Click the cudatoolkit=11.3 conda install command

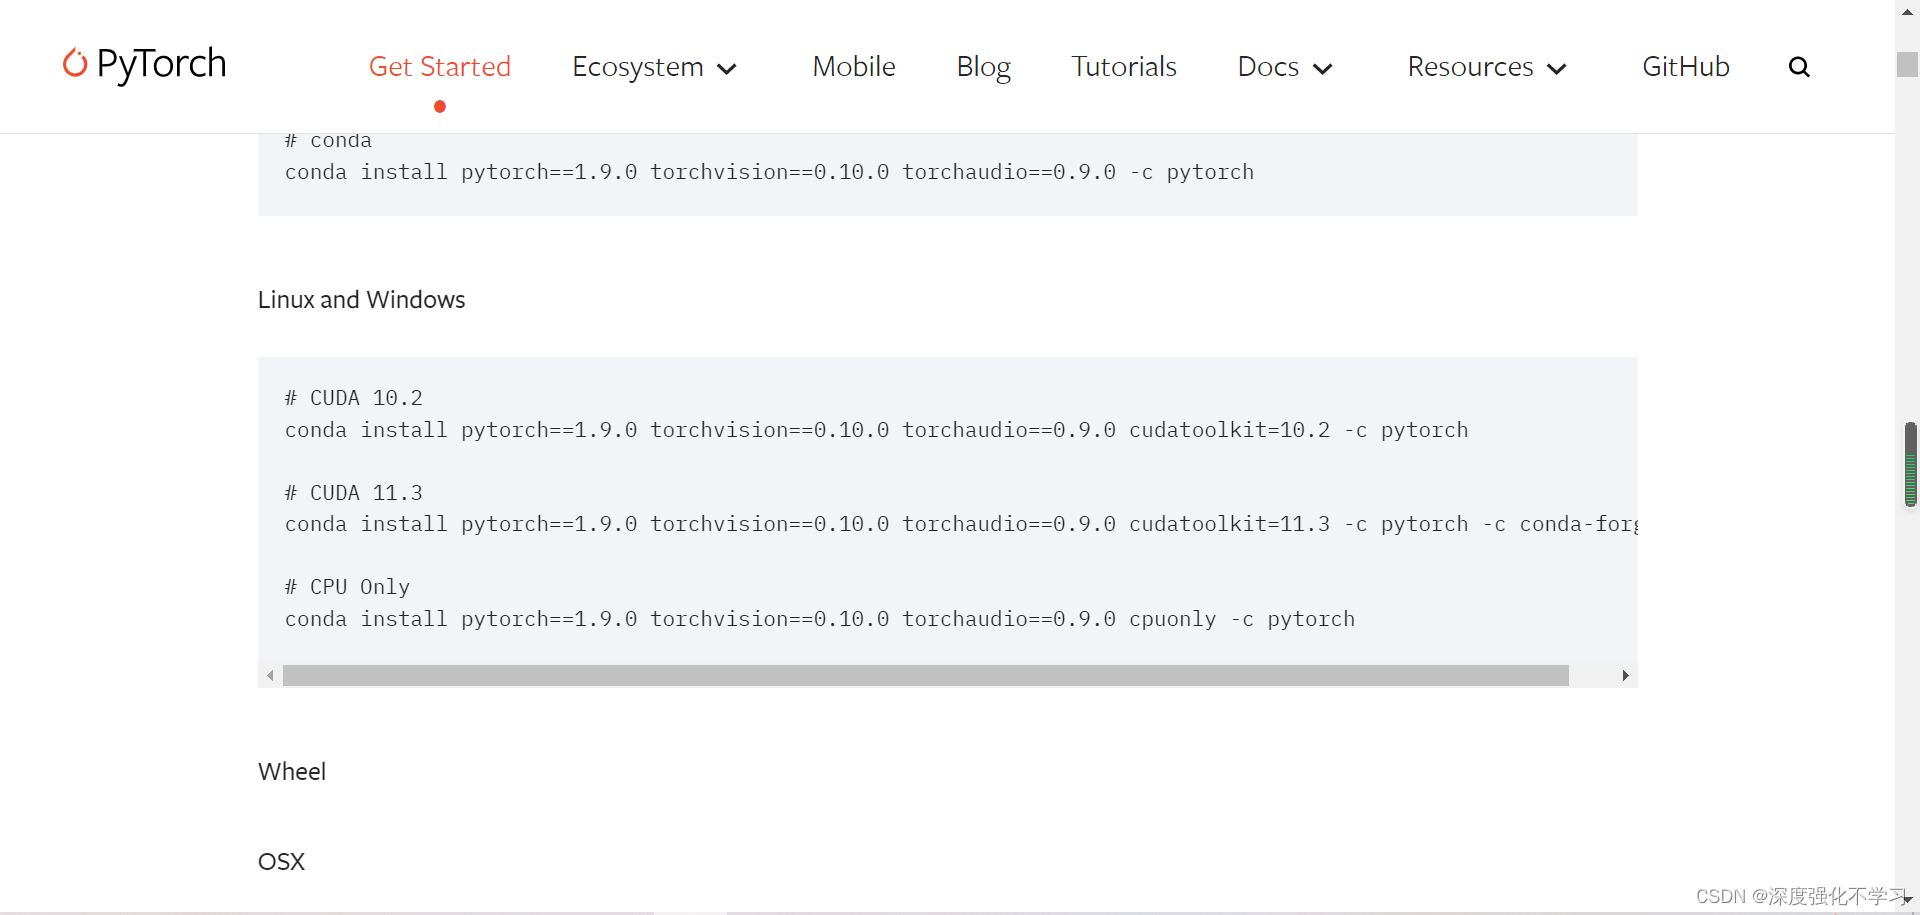(961, 524)
